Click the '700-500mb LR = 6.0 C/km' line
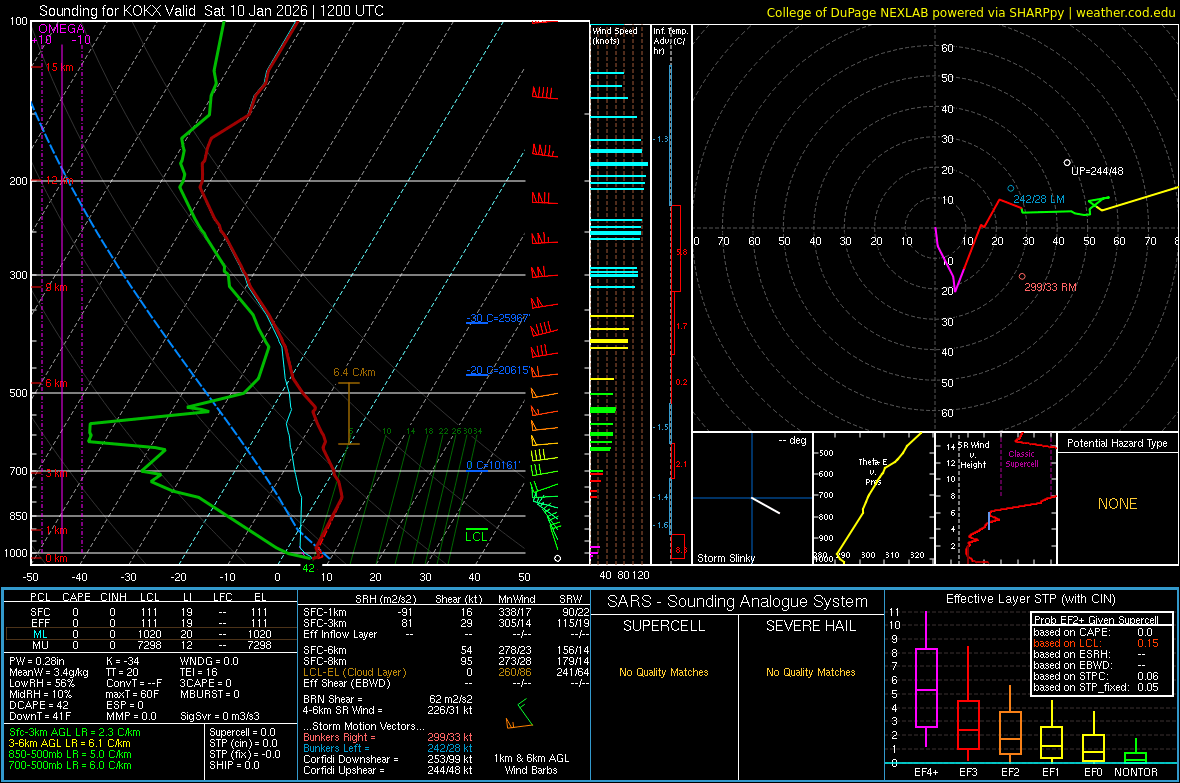This screenshot has width=1180, height=783. pyautogui.click(x=70, y=765)
